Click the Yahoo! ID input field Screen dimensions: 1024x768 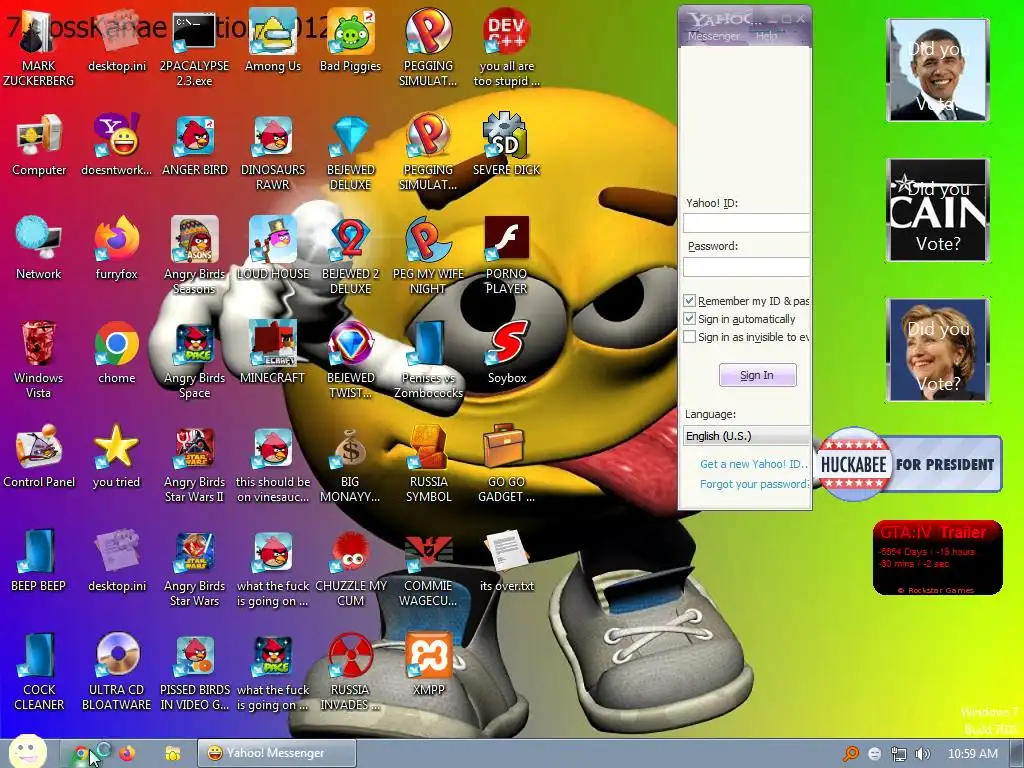(x=746, y=223)
